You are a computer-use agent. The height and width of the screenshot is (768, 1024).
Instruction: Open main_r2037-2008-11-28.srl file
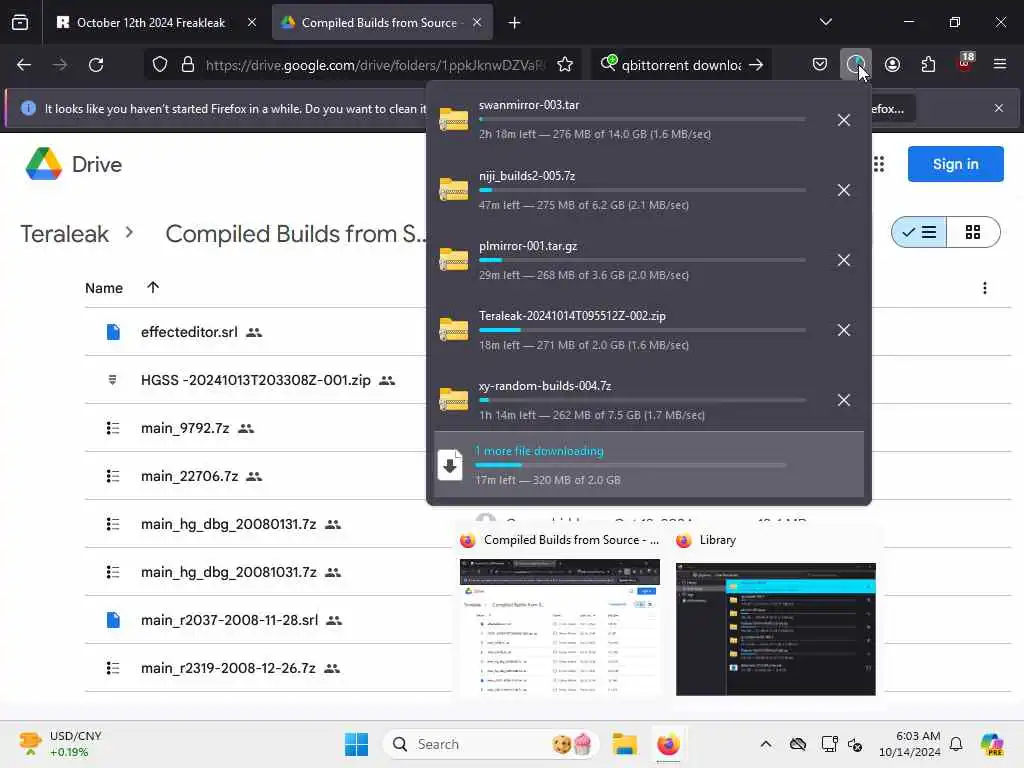pyautogui.click(x=229, y=620)
